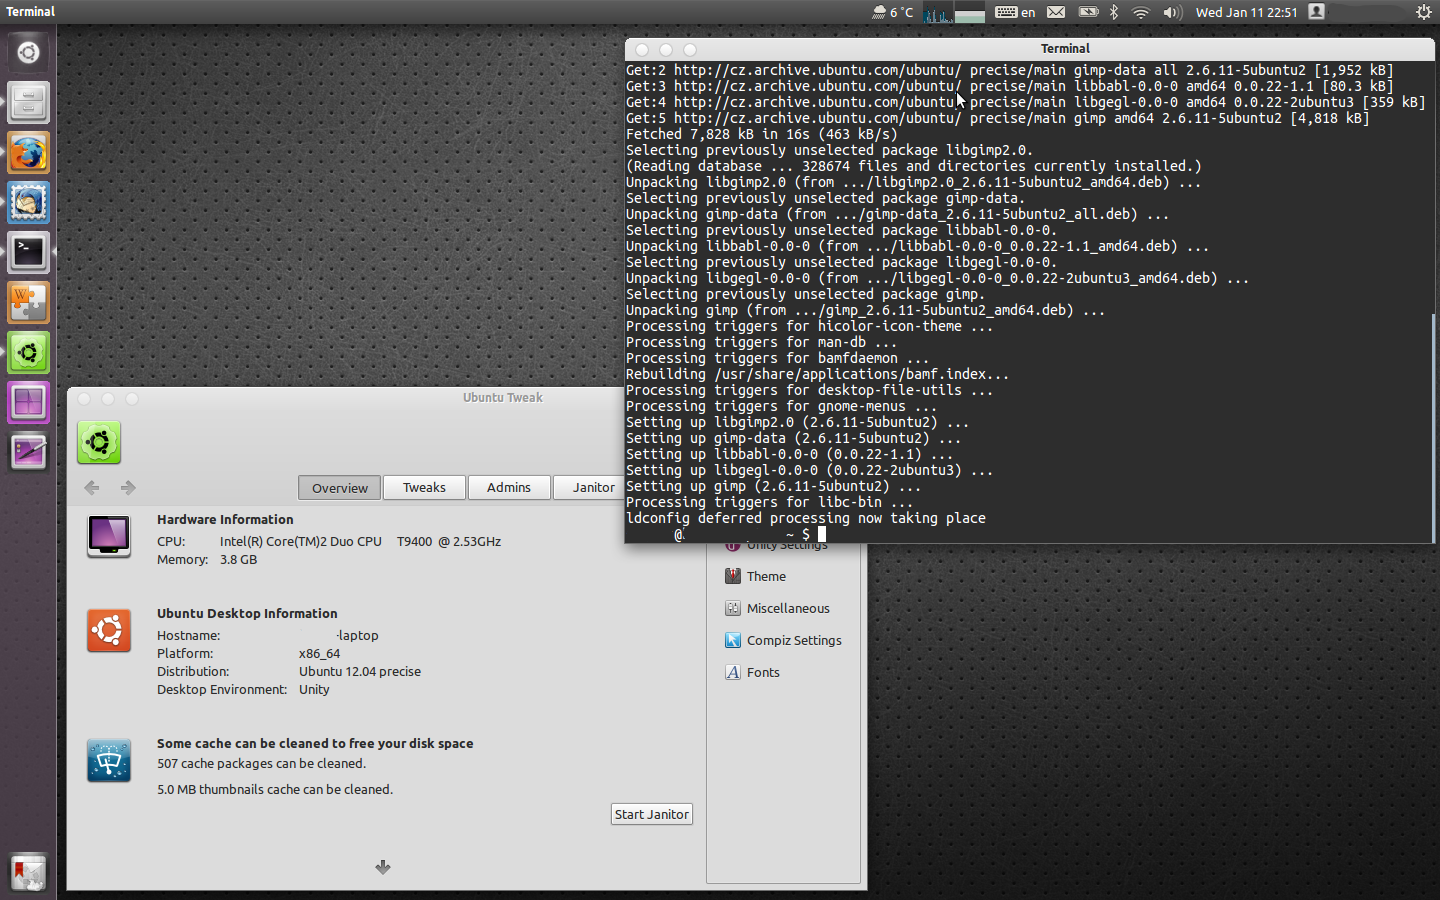Open the keyboard layout 'en' indicator
The height and width of the screenshot is (900, 1440).
[1015, 12]
